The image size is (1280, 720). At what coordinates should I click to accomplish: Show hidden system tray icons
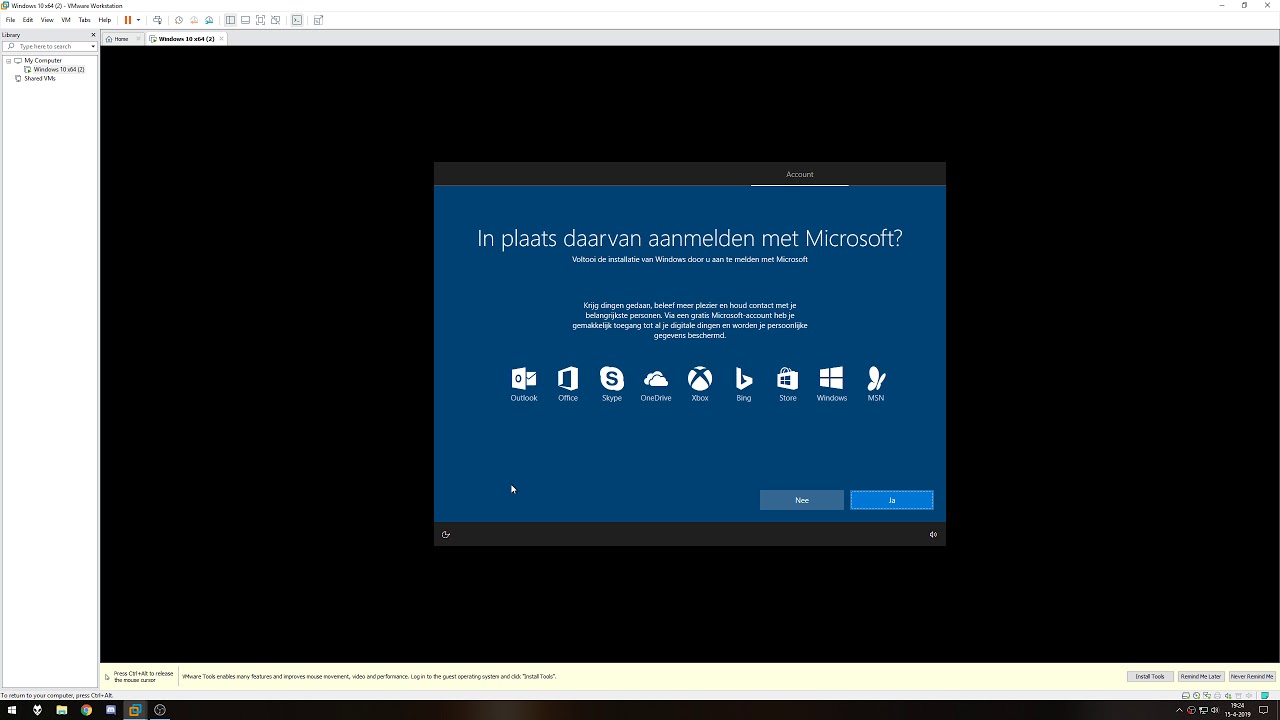click(x=1179, y=710)
